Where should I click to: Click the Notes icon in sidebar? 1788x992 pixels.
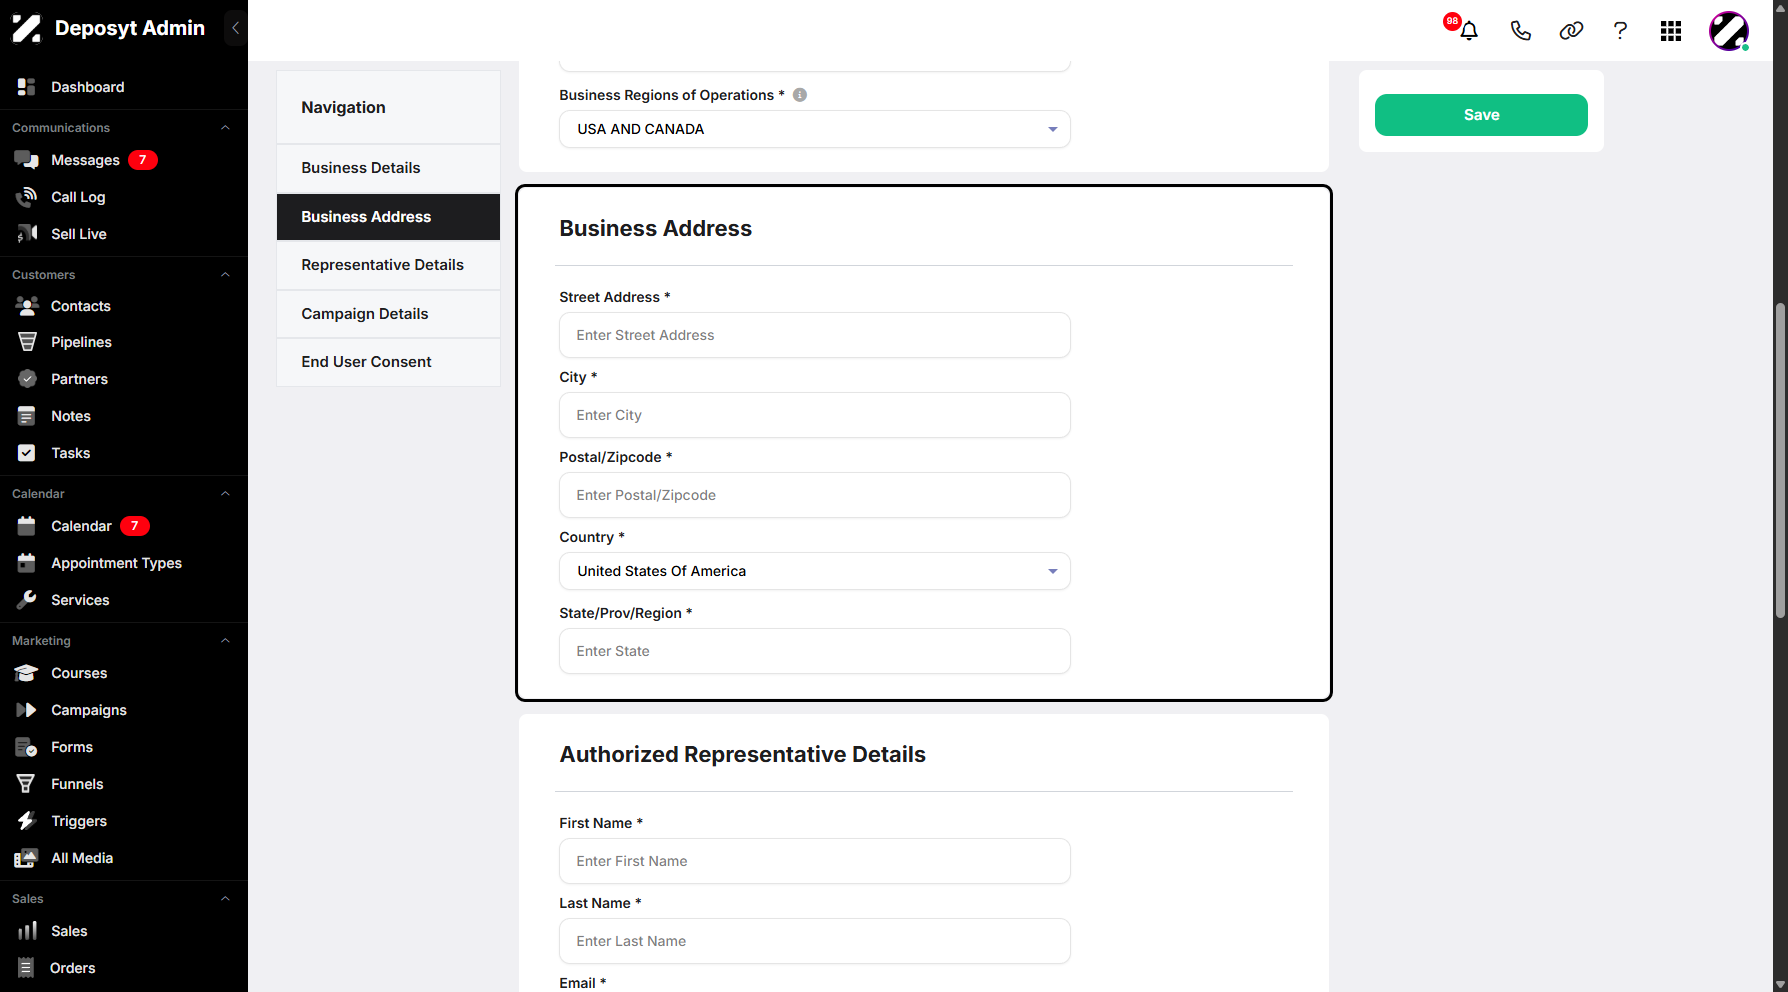click(27, 416)
